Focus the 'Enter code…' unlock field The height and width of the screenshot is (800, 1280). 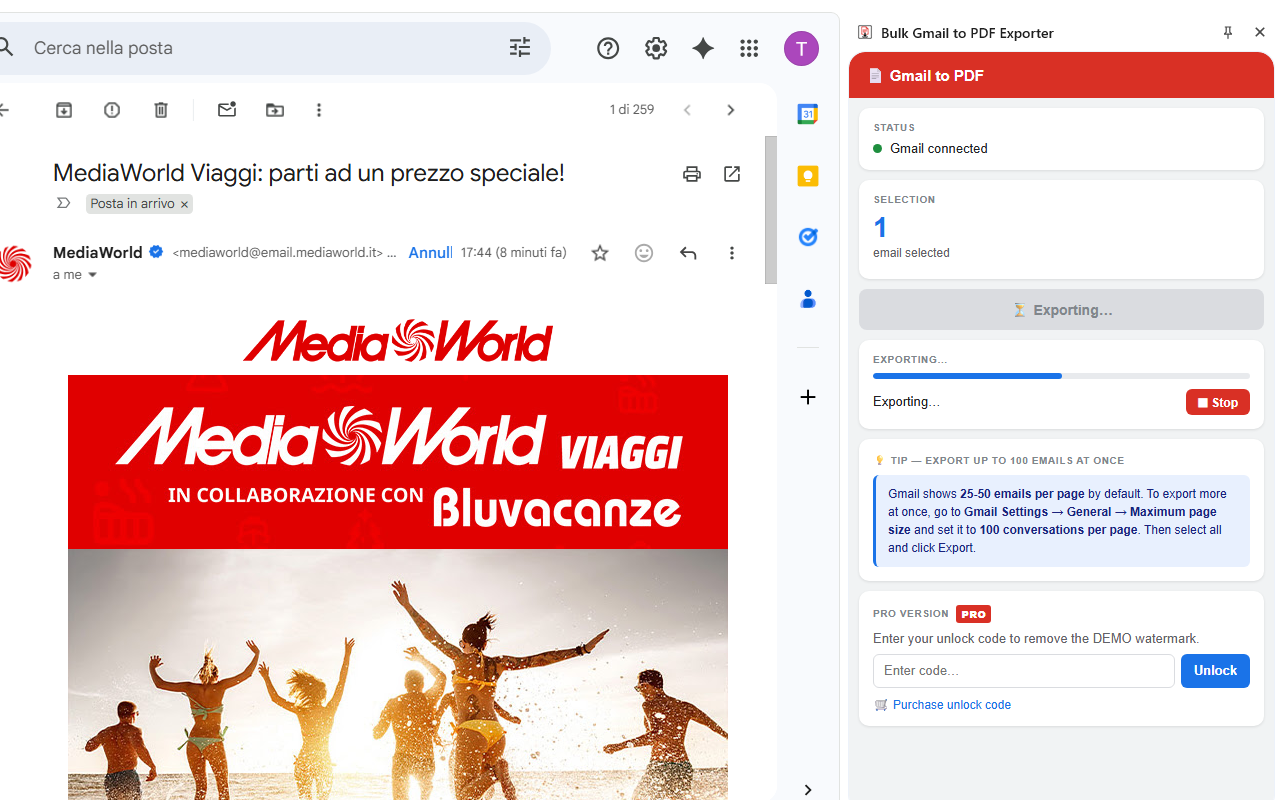pyautogui.click(x=1024, y=671)
